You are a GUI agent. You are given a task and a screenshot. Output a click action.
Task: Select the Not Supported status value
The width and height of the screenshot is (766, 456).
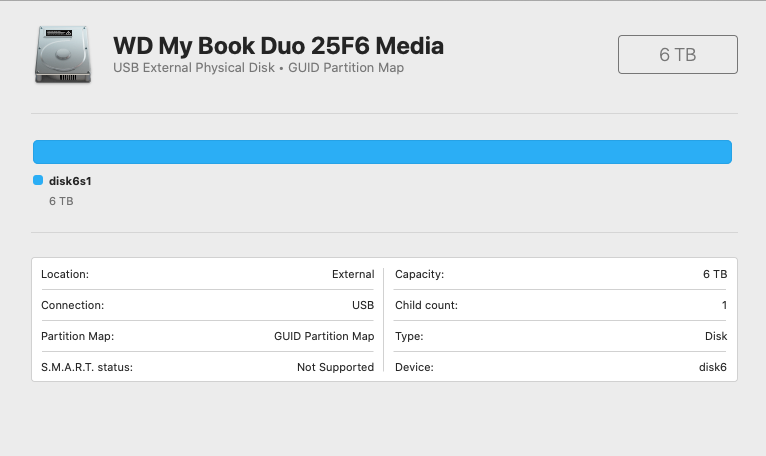[x=335, y=367]
